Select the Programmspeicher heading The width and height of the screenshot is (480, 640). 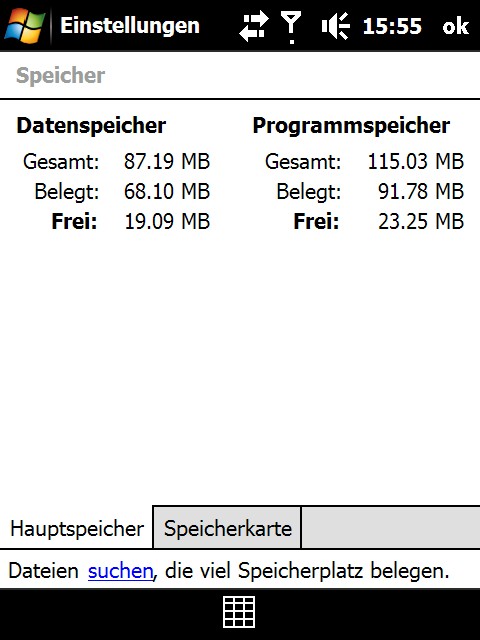[351, 125]
